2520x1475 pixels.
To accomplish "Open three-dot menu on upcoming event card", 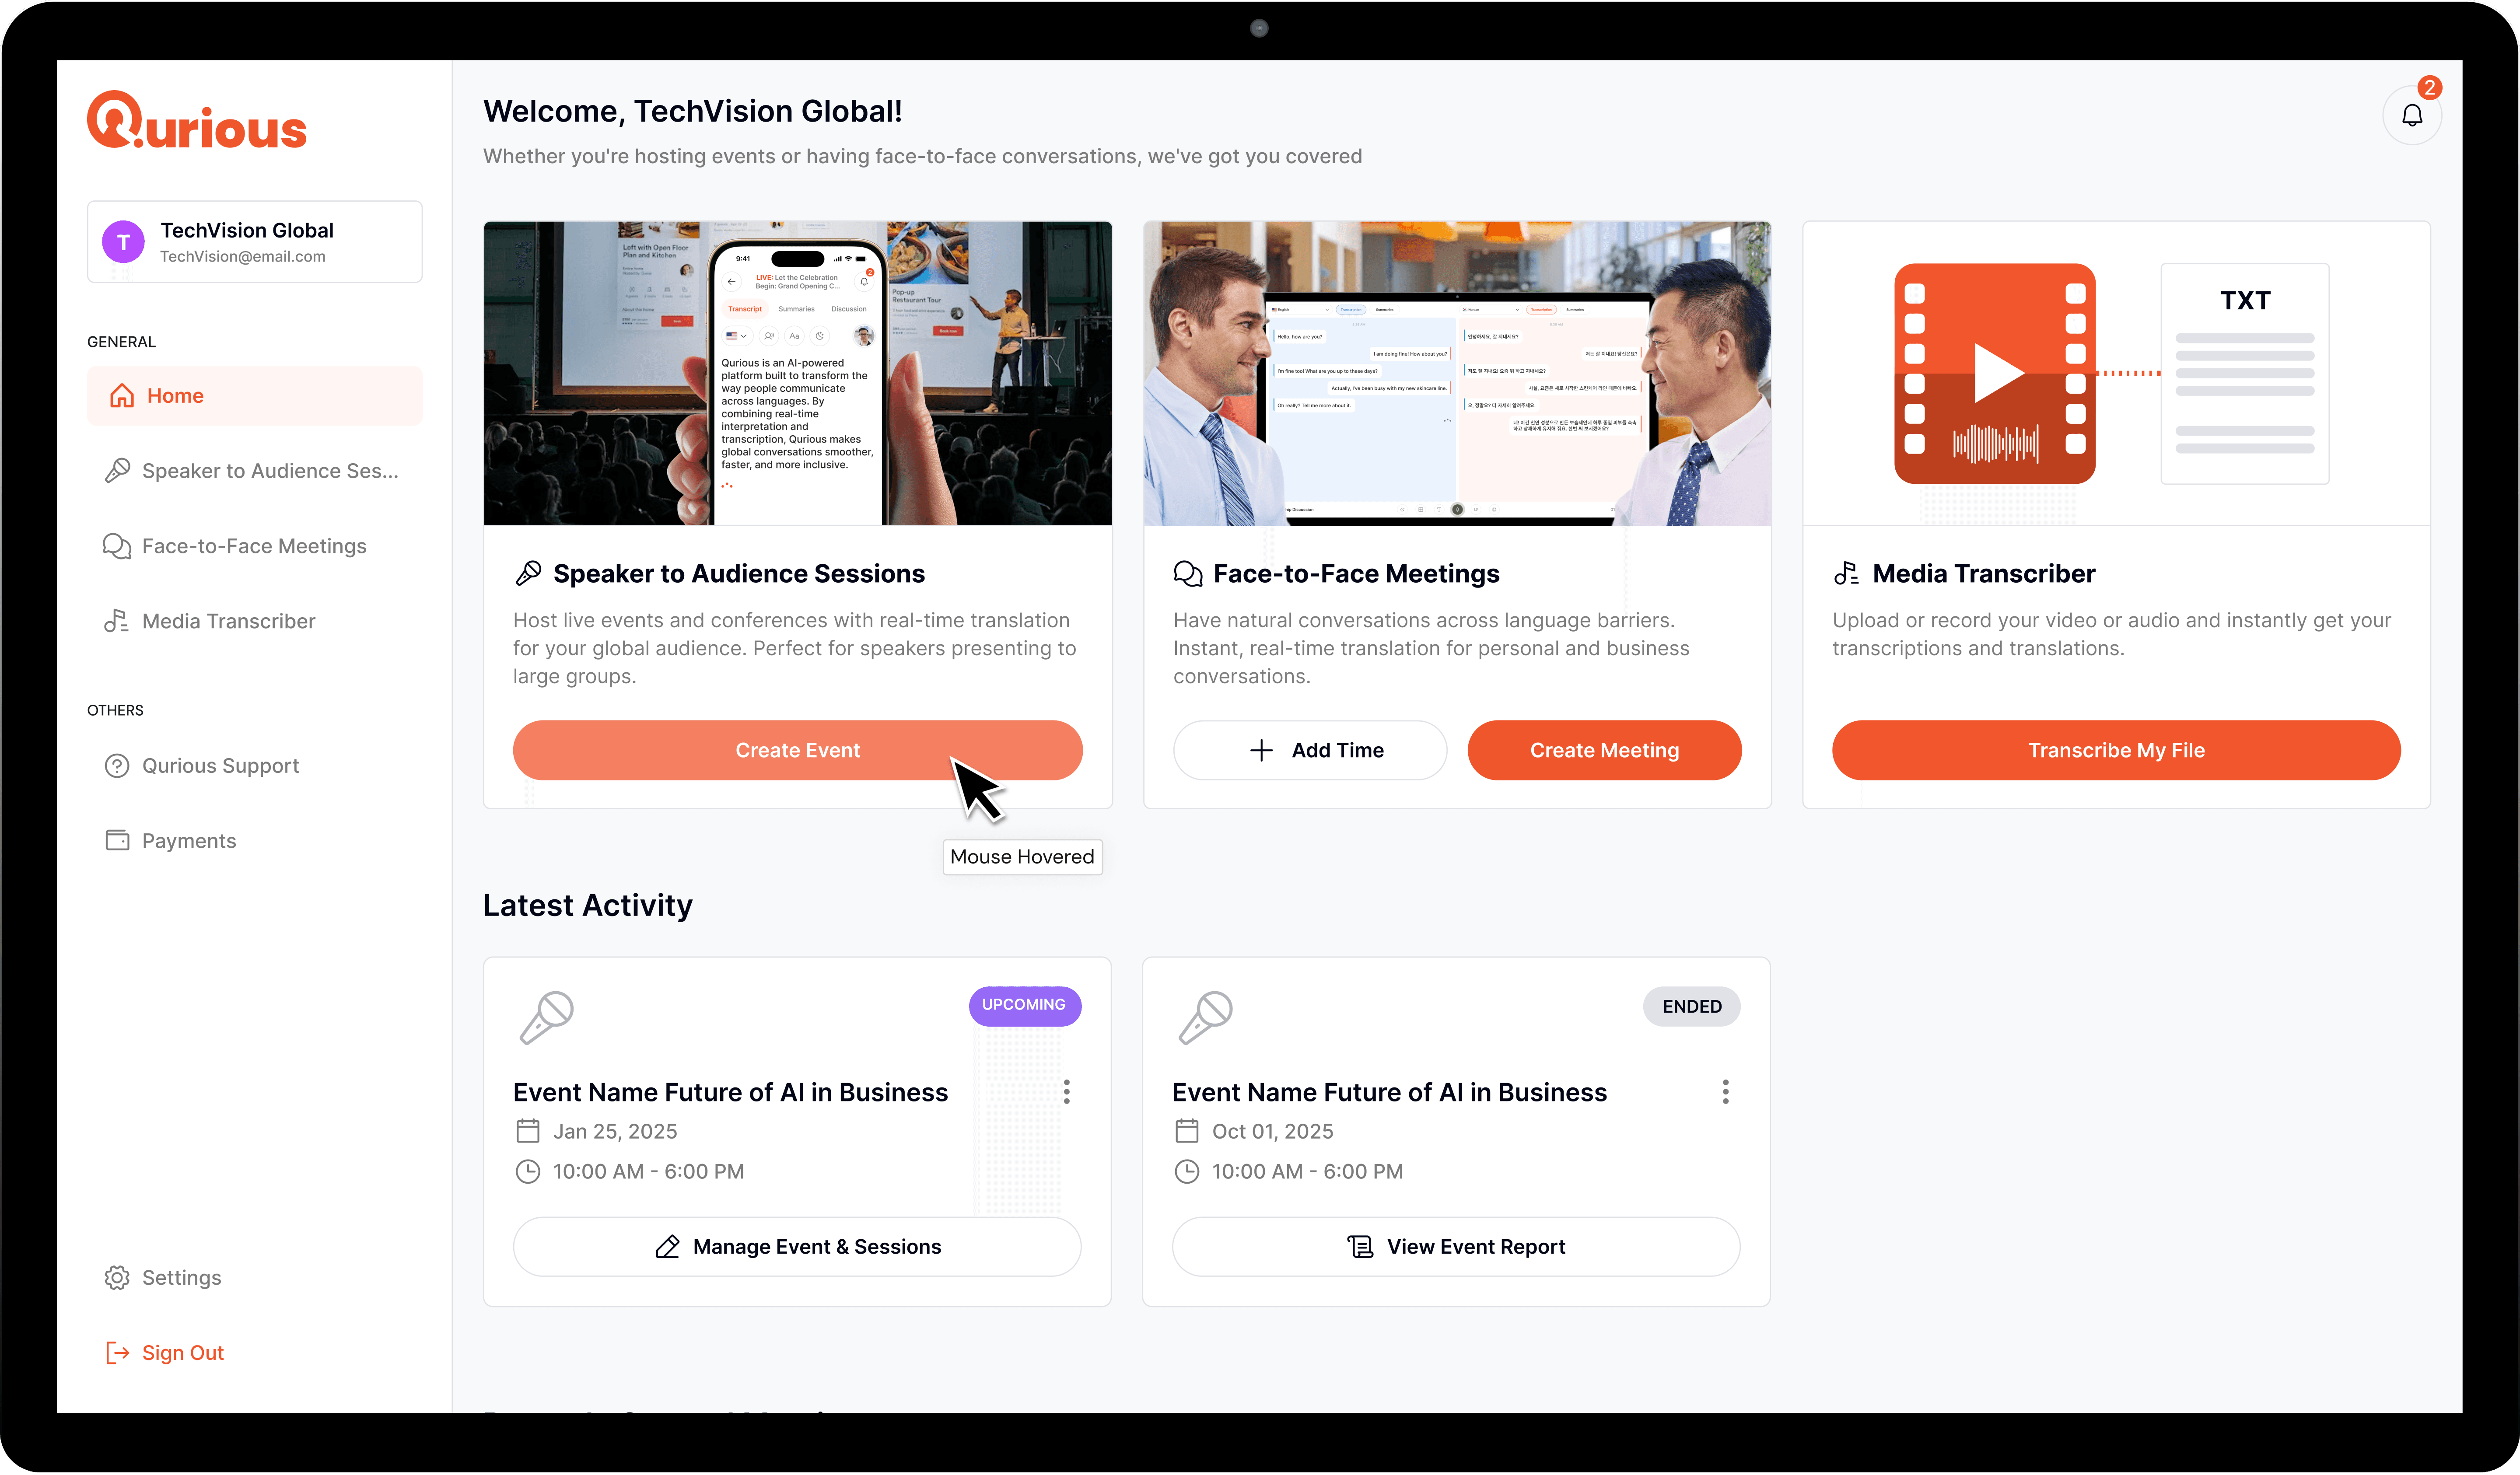I will 1066,1091.
